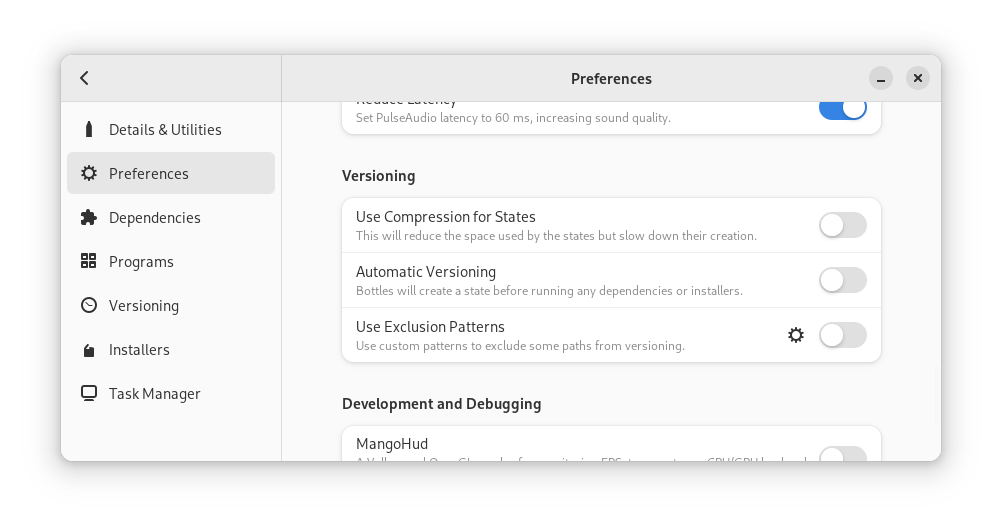
Task: Click the Dependencies puzzle piece icon
Action: pyautogui.click(x=89, y=217)
